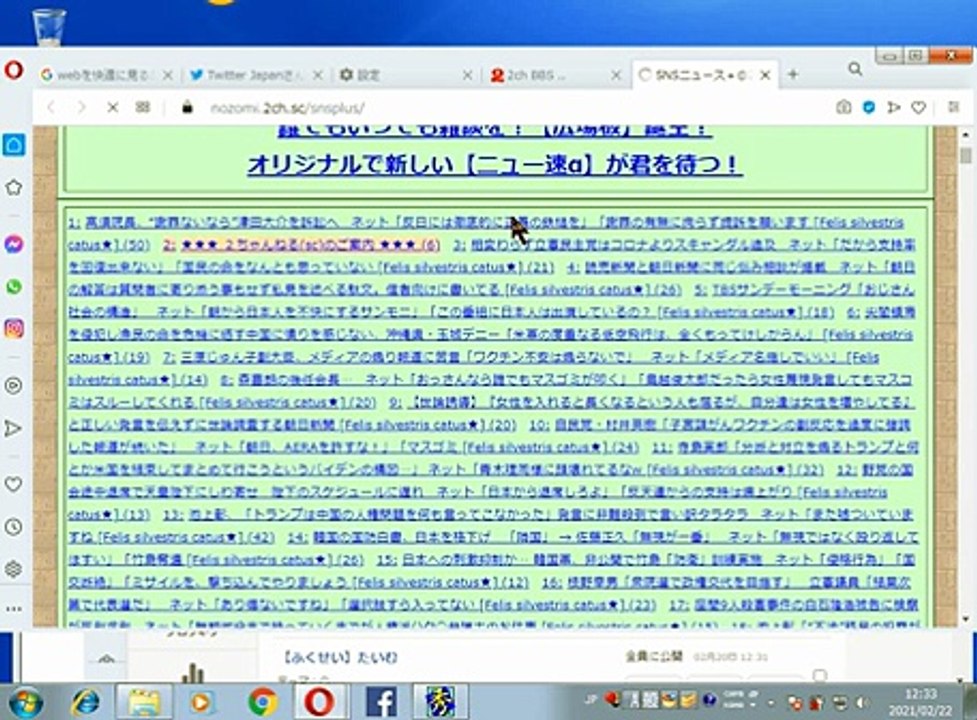Stop loading the current page
Viewport: 977px width, 720px height.
113,108
